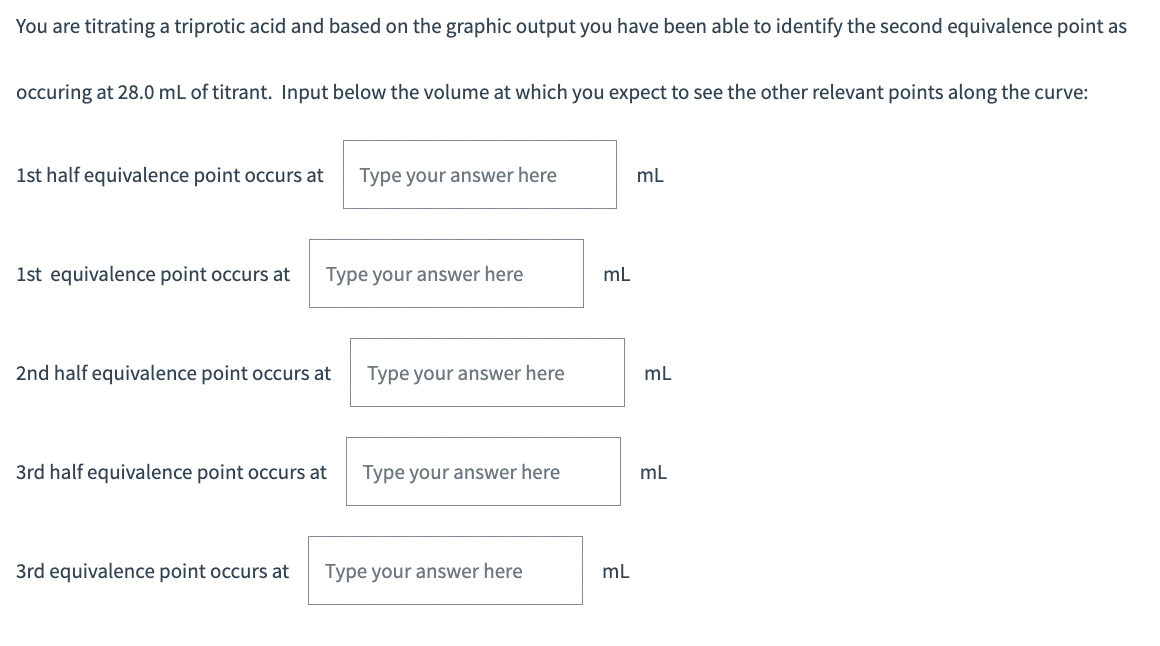Select the 2nd half equivalence point input
Viewport: 1160px width, 646px height.
click(487, 373)
